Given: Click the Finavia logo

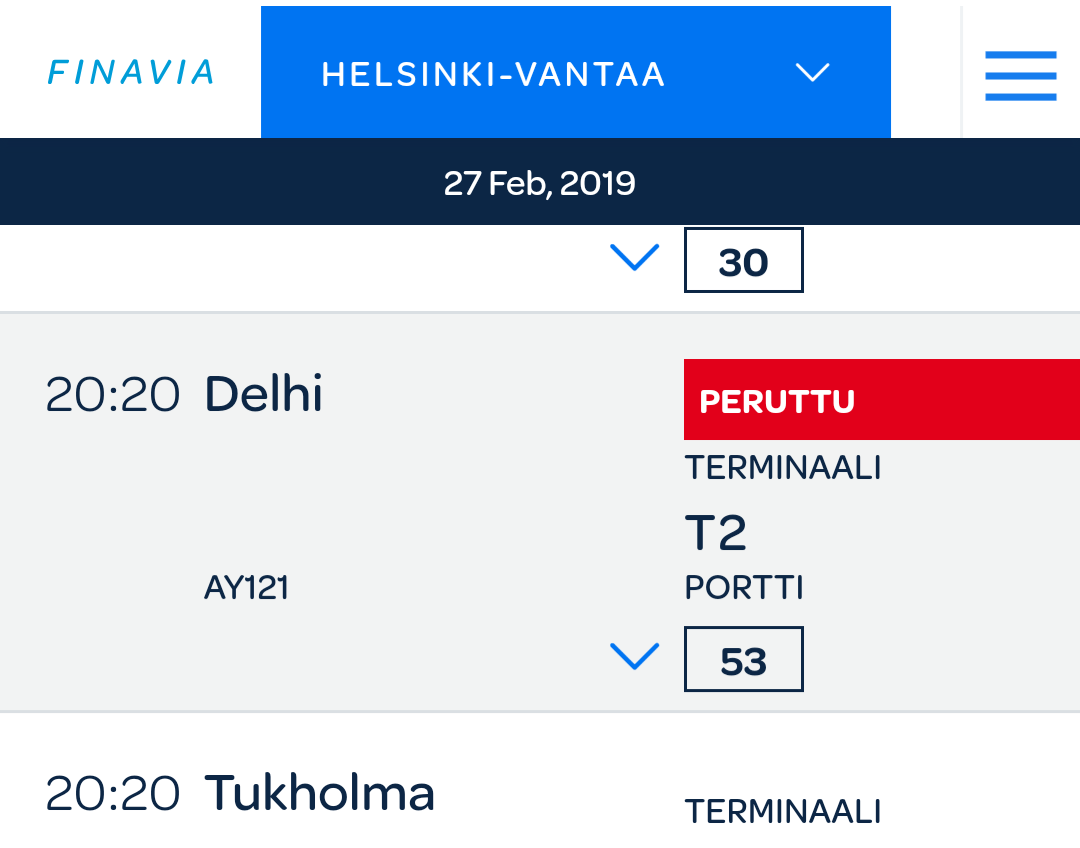Looking at the screenshot, I should [x=131, y=73].
